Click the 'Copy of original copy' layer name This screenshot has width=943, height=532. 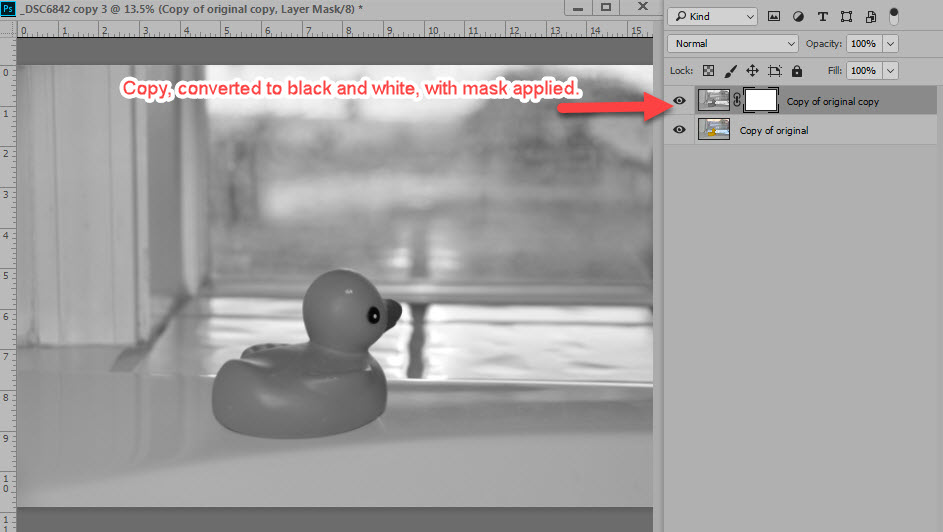[832, 102]
